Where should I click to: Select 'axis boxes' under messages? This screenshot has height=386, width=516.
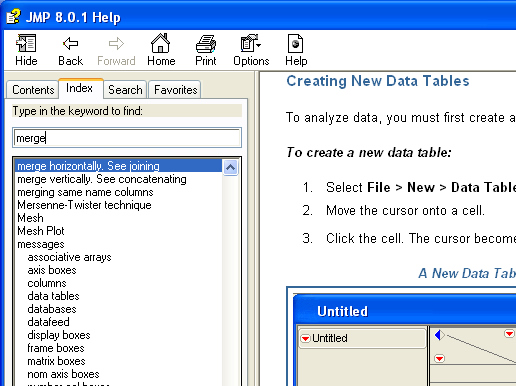[52, 270]
